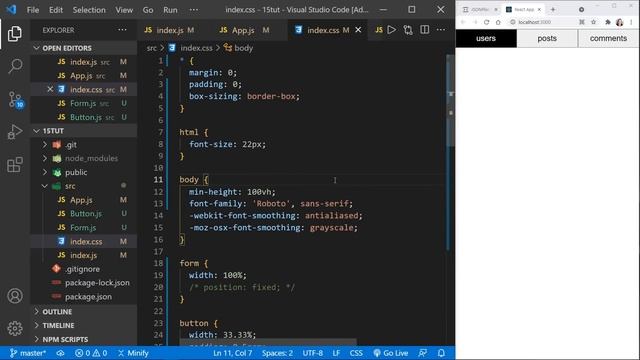Open the .gitignore file
This screenshot has width=640, height=360.
pyautogui.click(x=84, y=269)
